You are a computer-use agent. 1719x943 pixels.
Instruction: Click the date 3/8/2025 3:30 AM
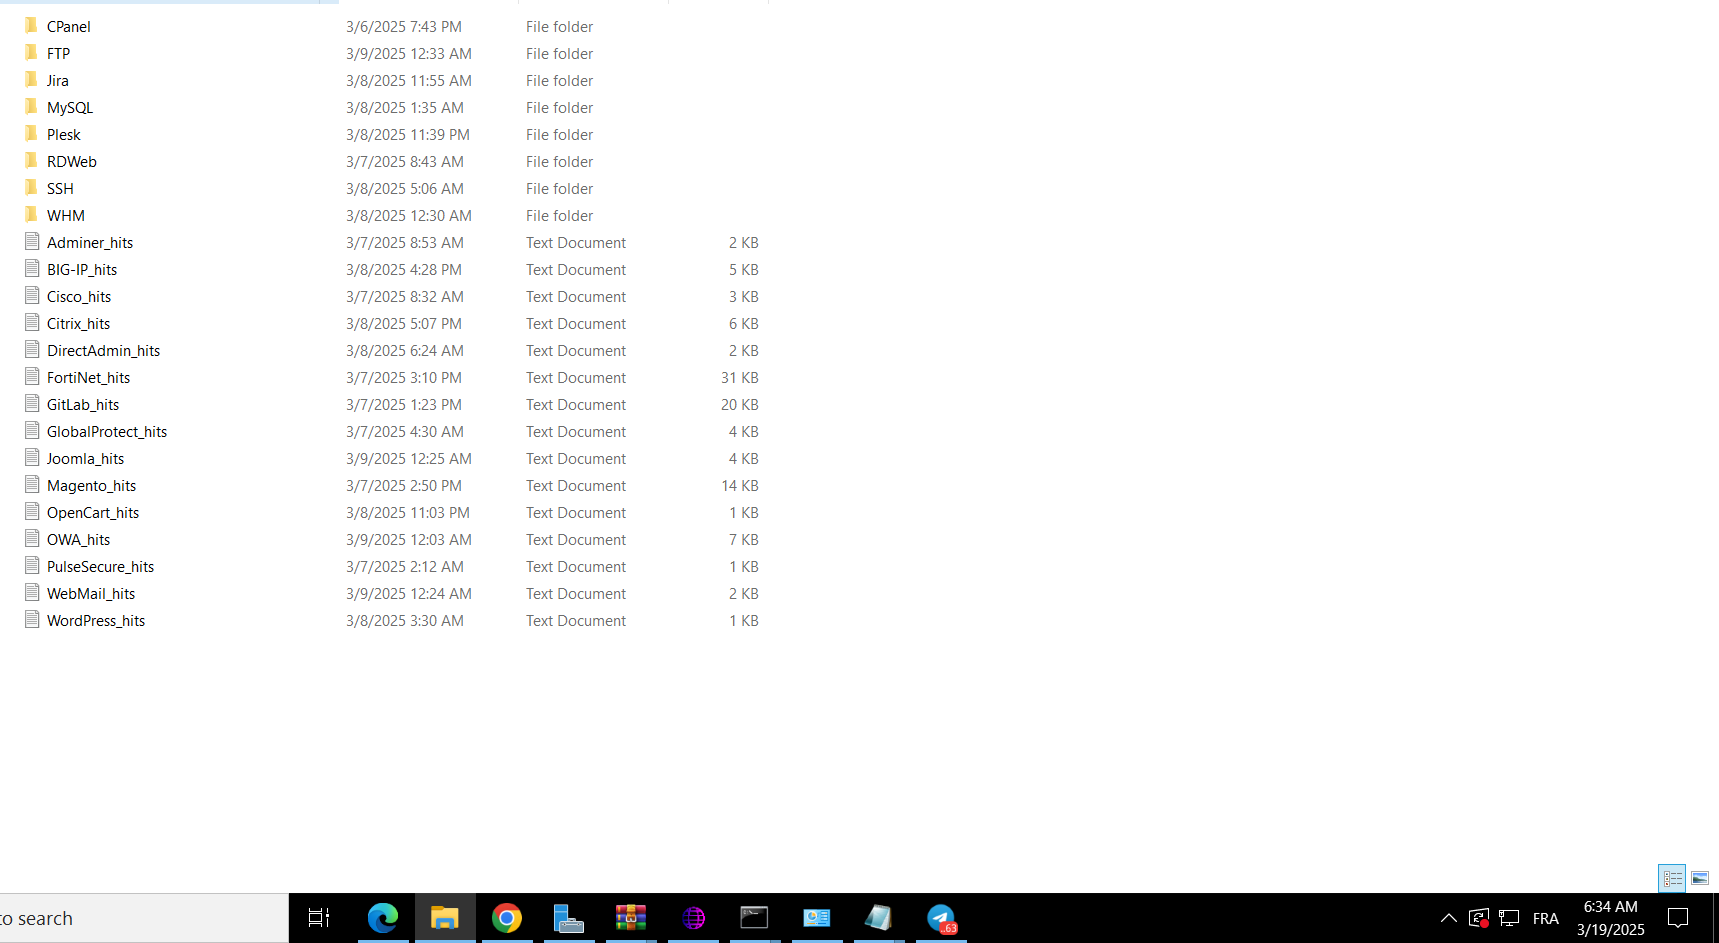pos(405,621)
